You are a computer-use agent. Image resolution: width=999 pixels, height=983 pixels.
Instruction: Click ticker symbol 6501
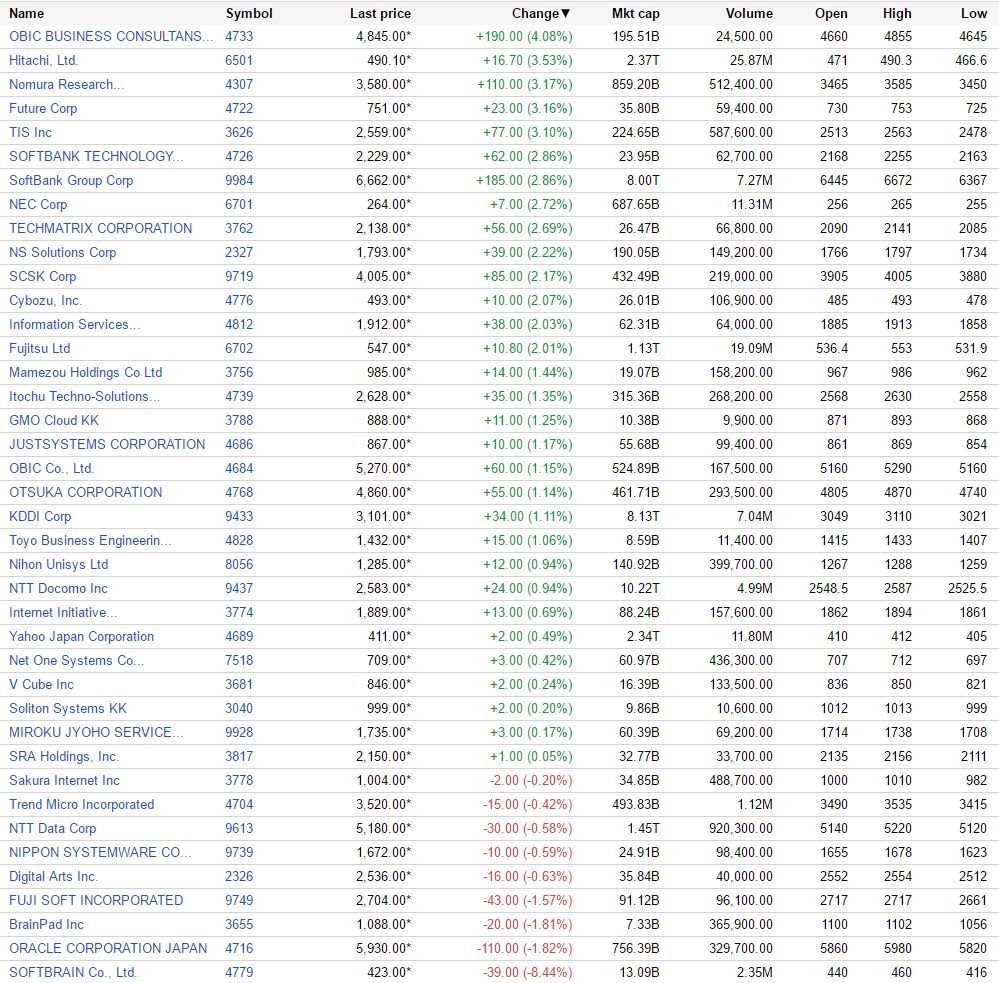[239, 61]
